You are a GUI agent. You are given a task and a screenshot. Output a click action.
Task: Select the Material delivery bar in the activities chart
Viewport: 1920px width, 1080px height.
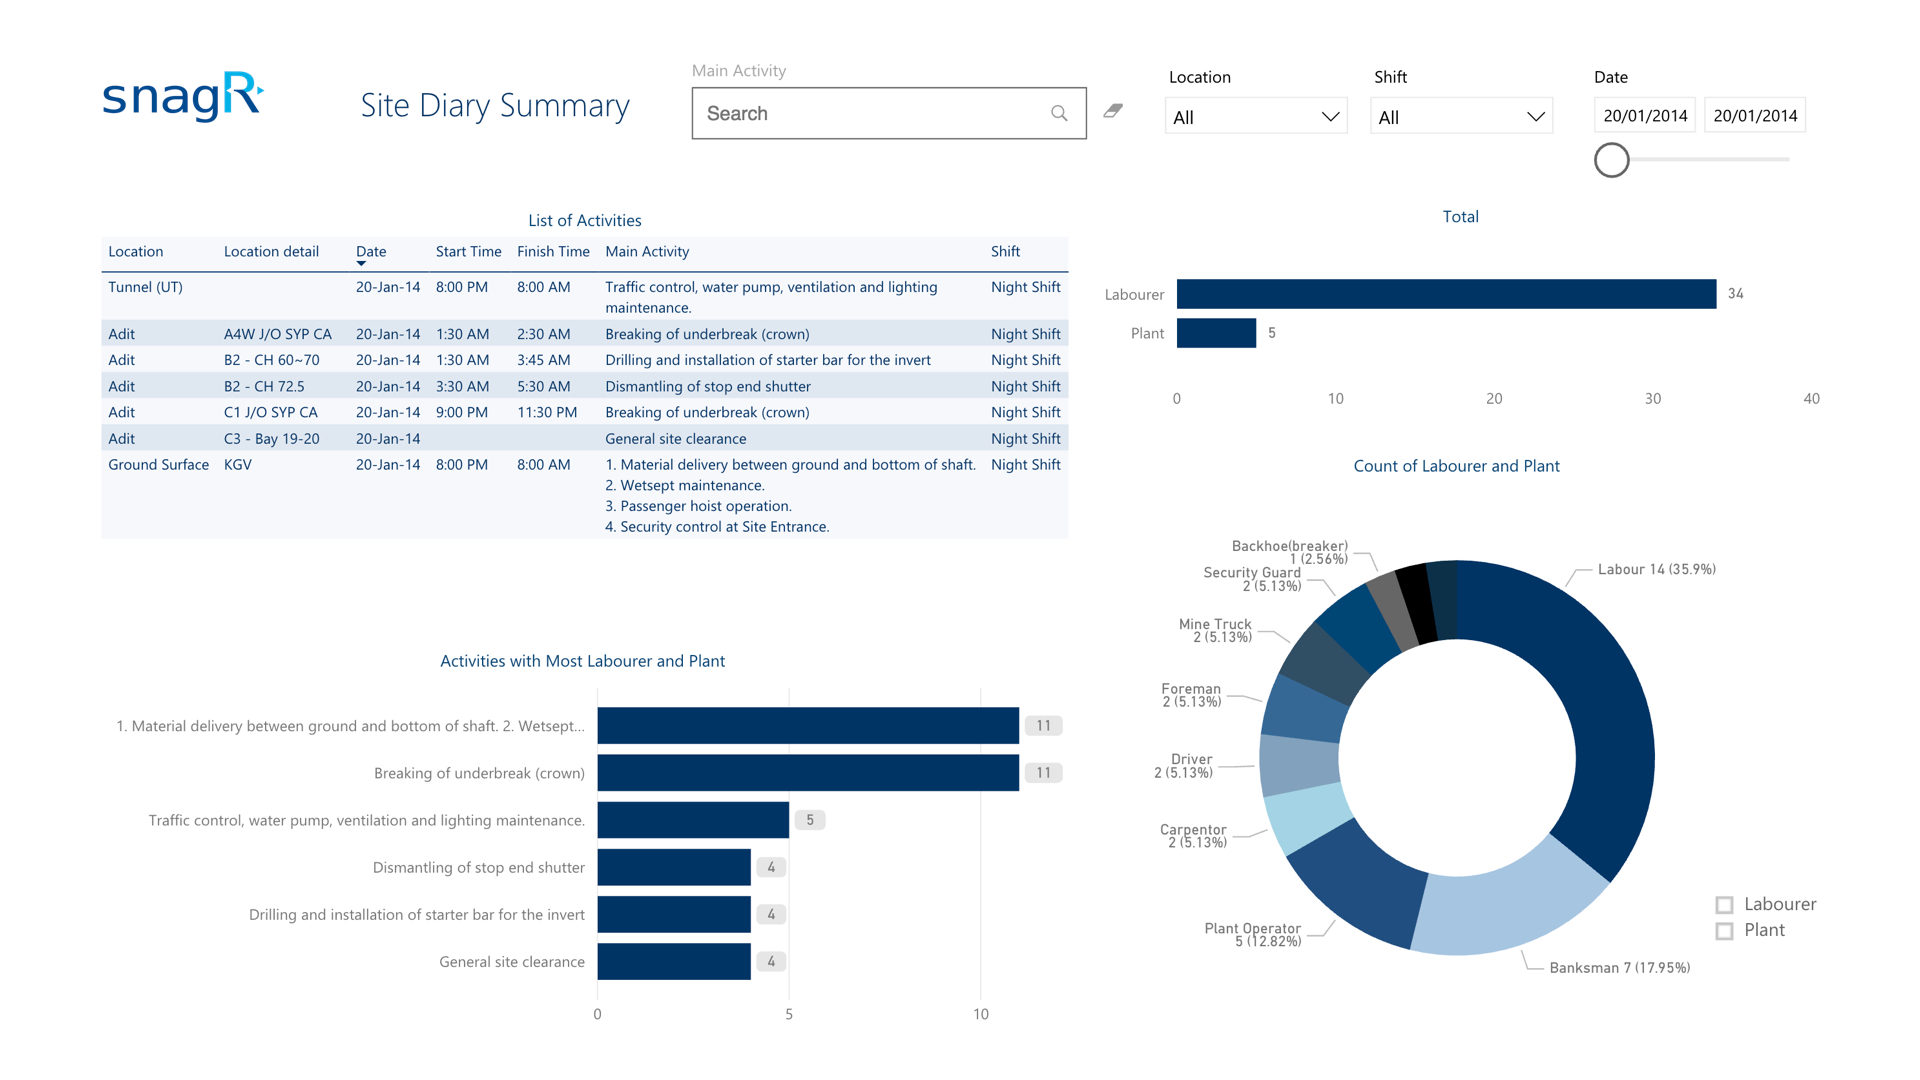pyautogui.click(x=808, y=726)
